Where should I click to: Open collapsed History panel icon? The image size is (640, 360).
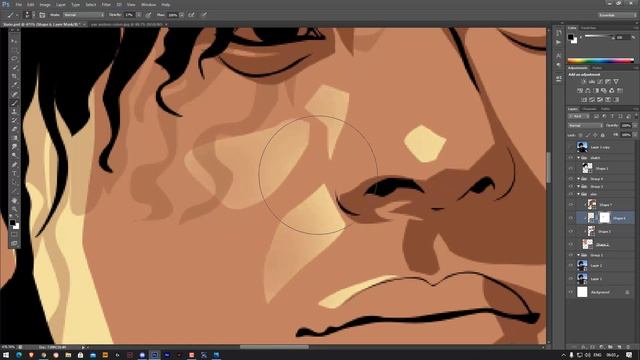point(559,33)
